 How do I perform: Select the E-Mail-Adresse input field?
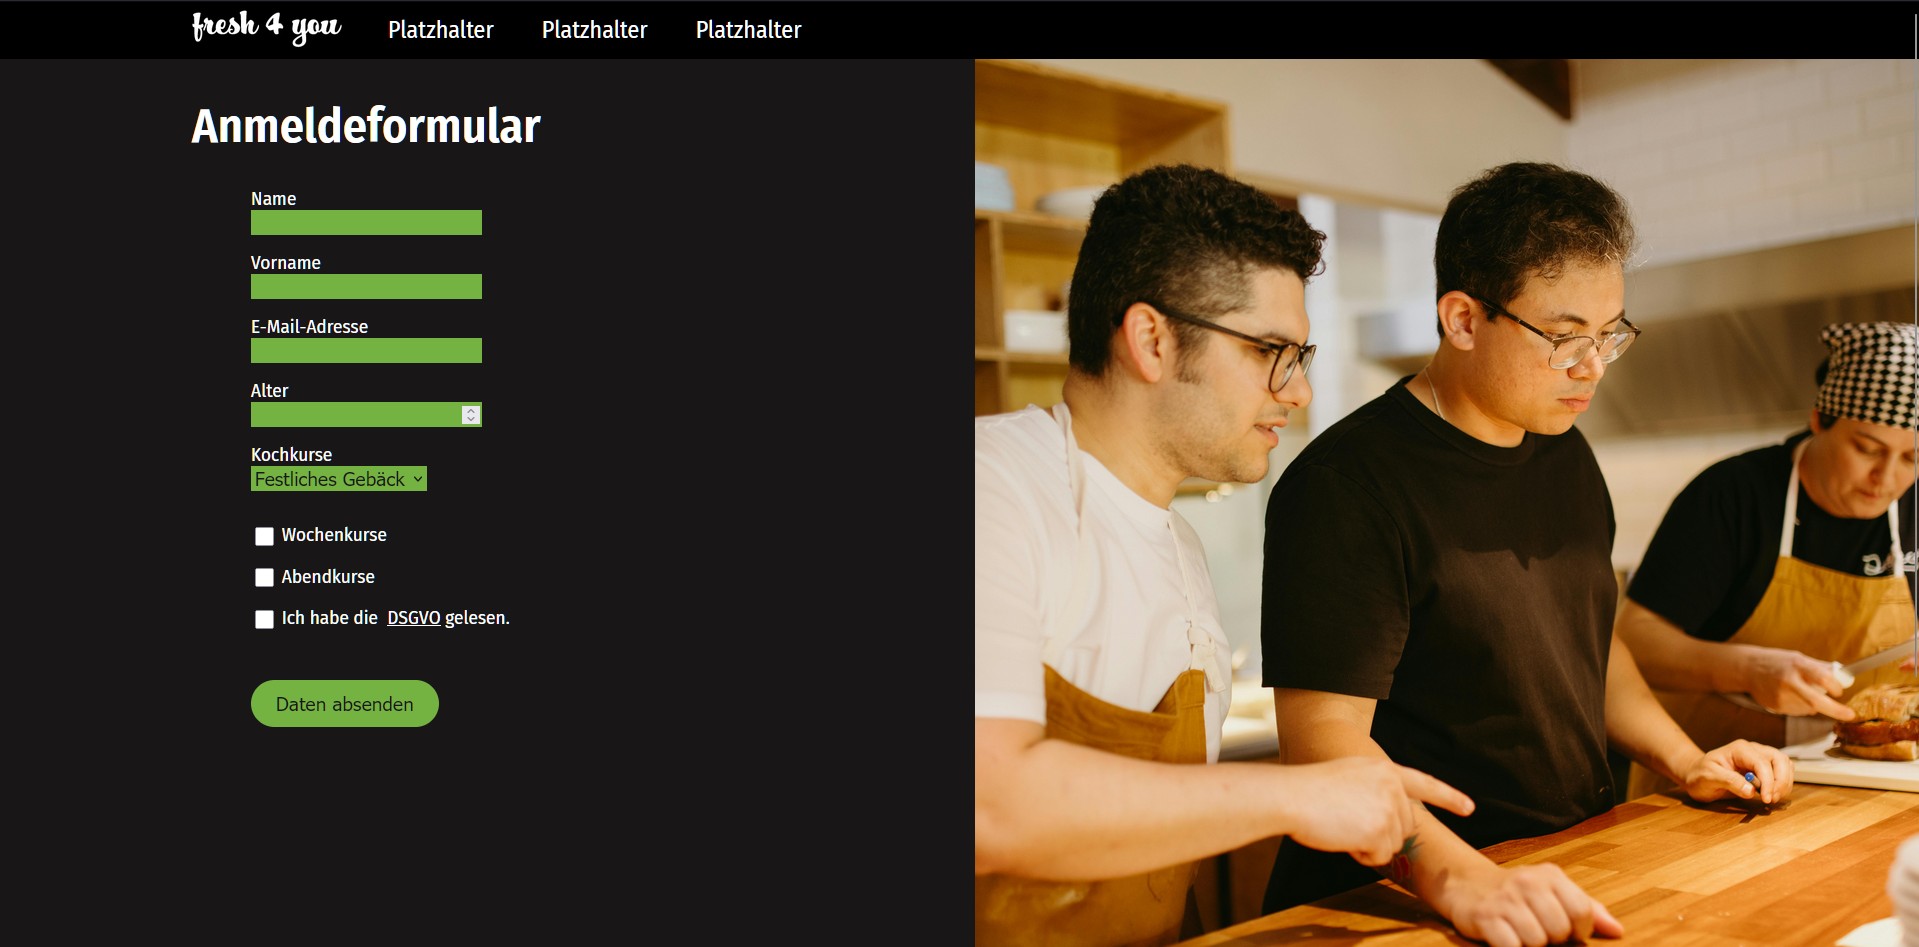click(x=366, y=350)
